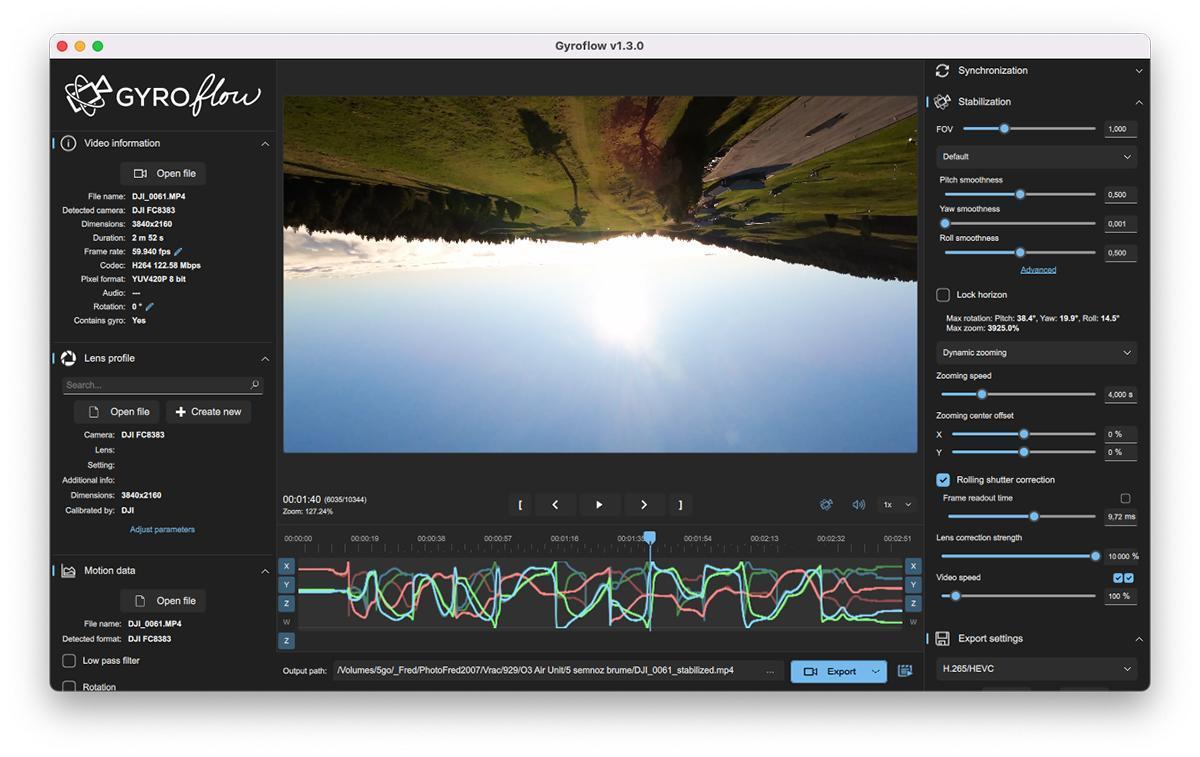1200x757 pixels.
Task: Open the Dynamic zooming dropdown
Action: (1037, 353)
